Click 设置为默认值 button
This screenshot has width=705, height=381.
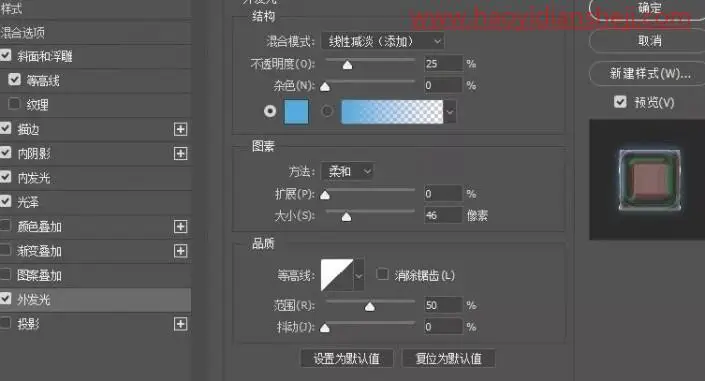click(x=347, y=359)
